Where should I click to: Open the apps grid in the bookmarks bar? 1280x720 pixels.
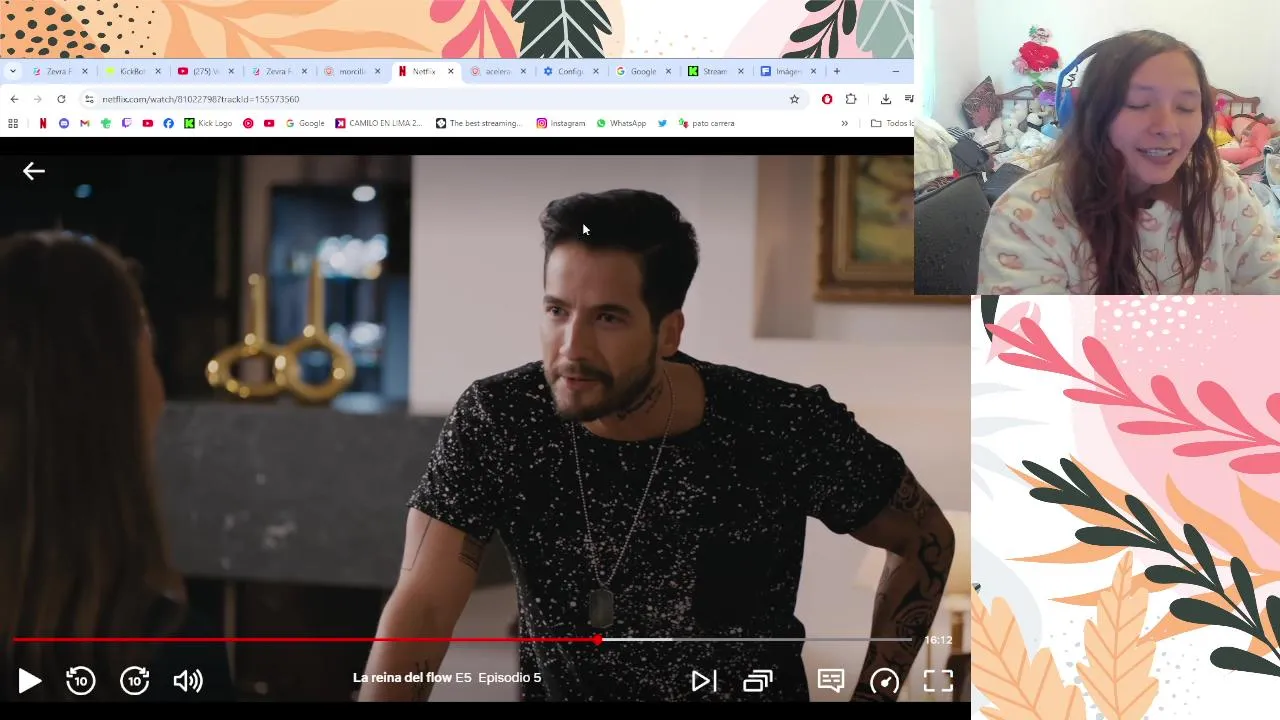[13, 123]
